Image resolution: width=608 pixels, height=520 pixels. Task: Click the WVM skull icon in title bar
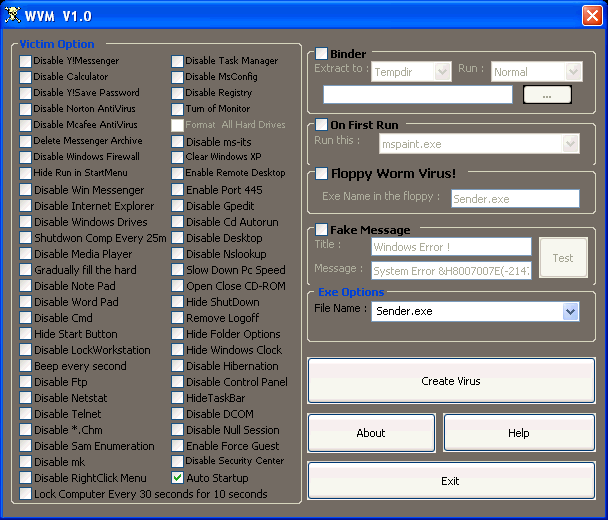click(14, 14)
